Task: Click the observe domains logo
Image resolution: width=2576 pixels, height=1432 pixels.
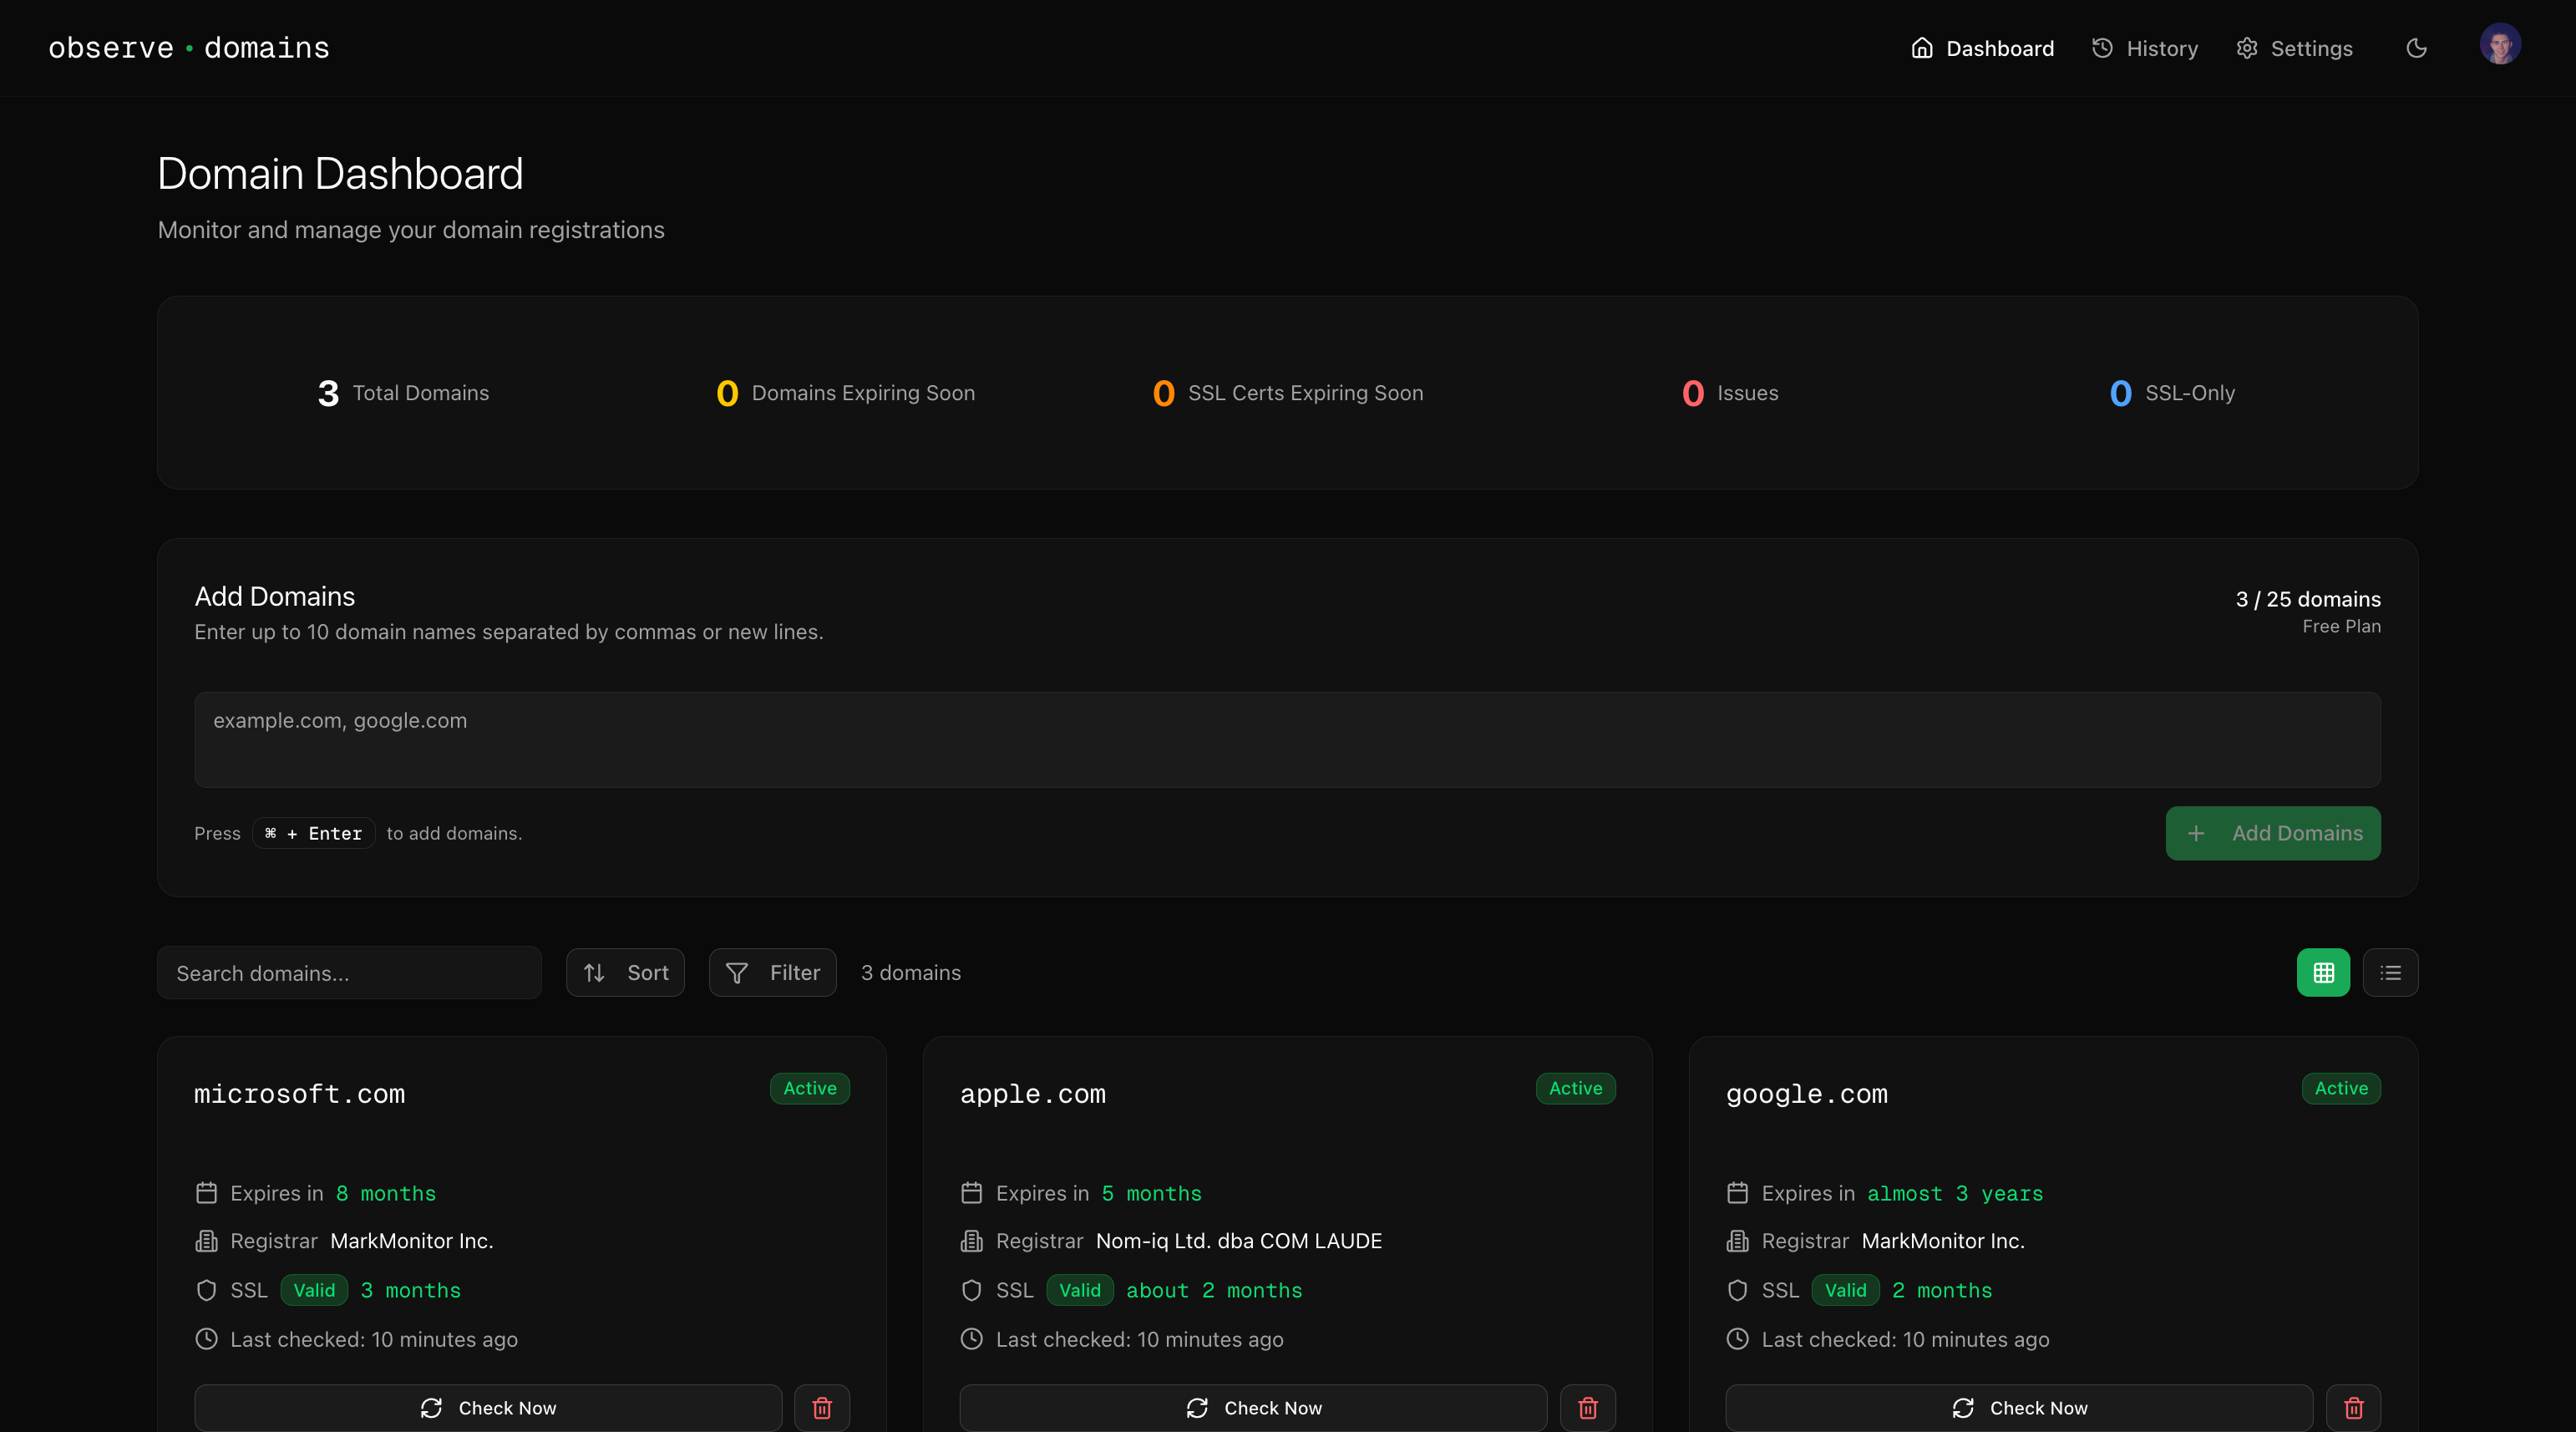Action: point(189,48)
